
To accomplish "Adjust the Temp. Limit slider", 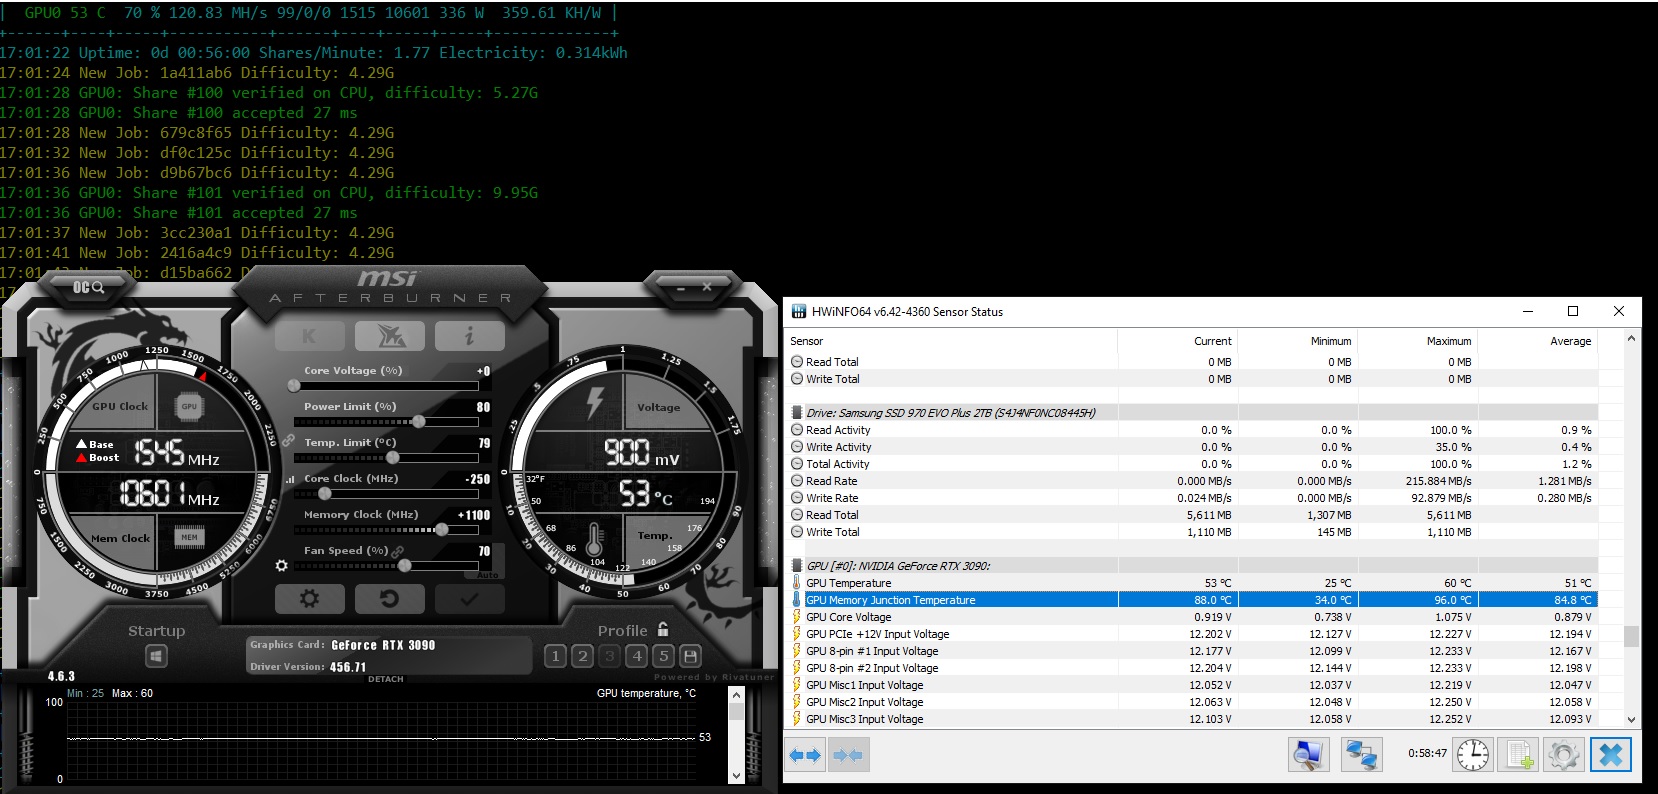I will (x=385, y=457).
